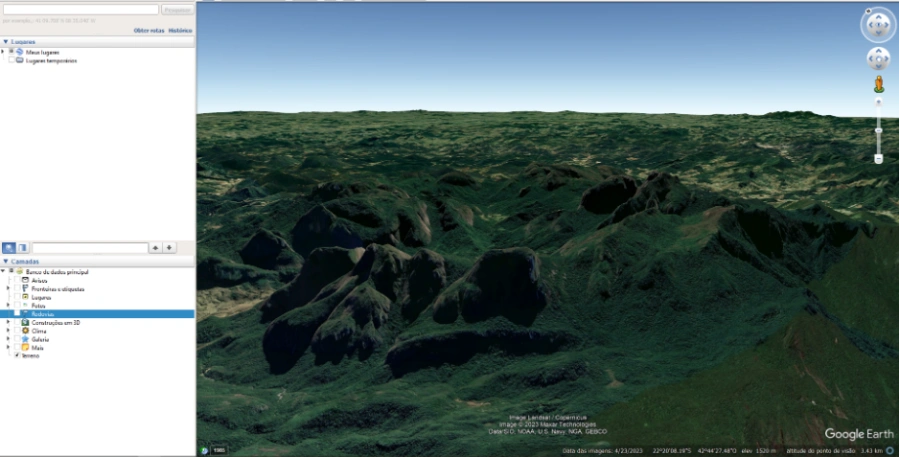Click the Mais layer folder icon

tap(25, 347)
